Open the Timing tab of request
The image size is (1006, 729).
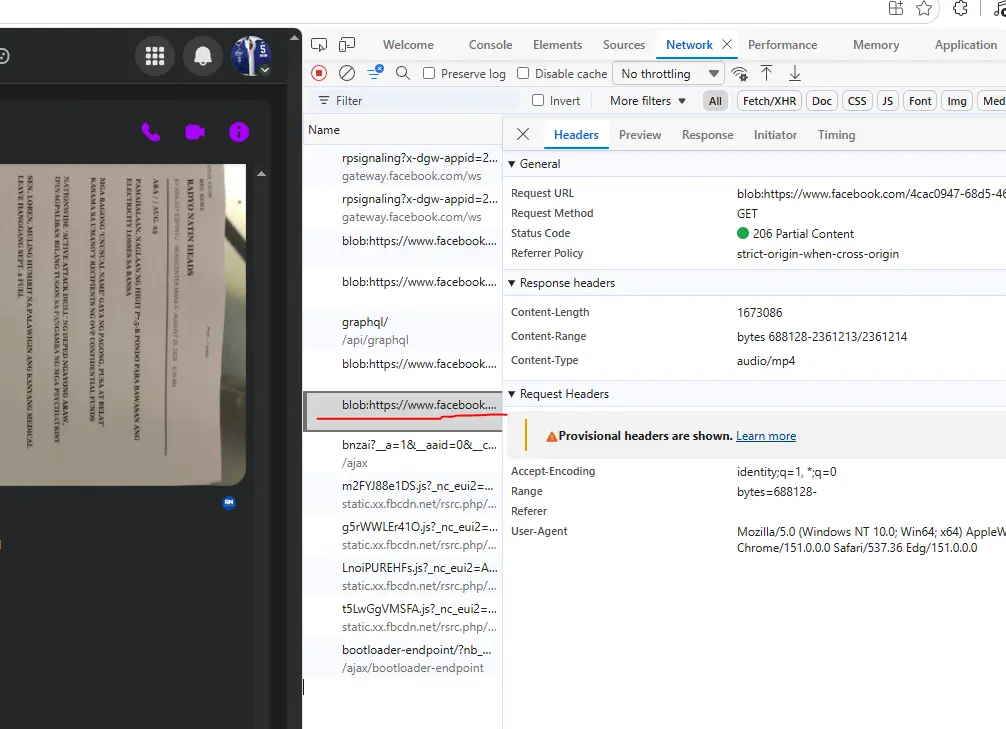coord(836,135)
